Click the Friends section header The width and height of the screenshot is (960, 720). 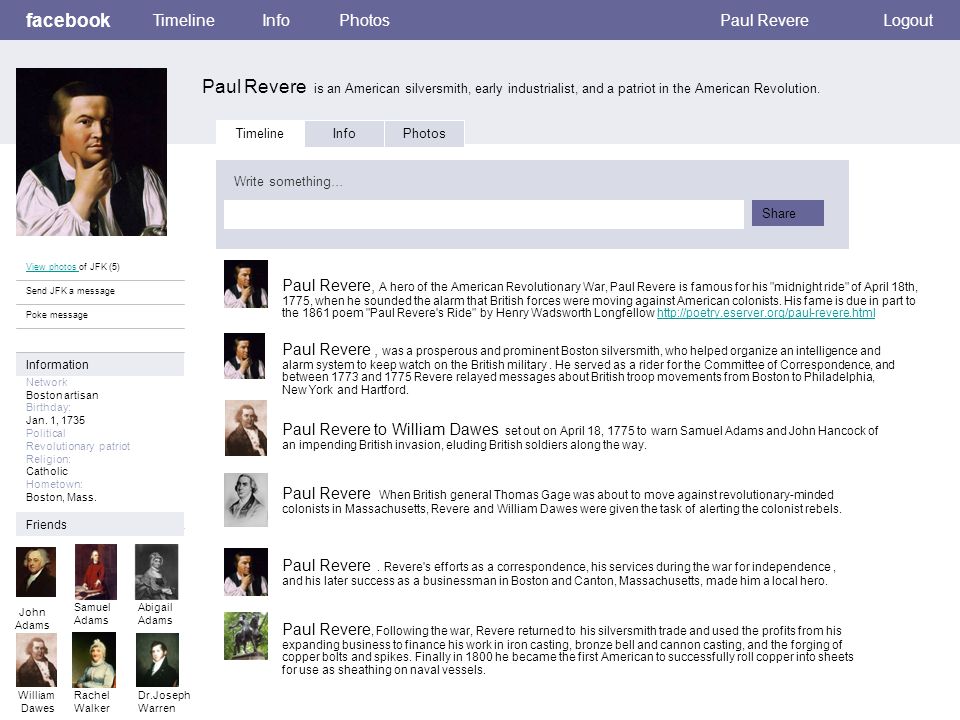click(100, 525)
